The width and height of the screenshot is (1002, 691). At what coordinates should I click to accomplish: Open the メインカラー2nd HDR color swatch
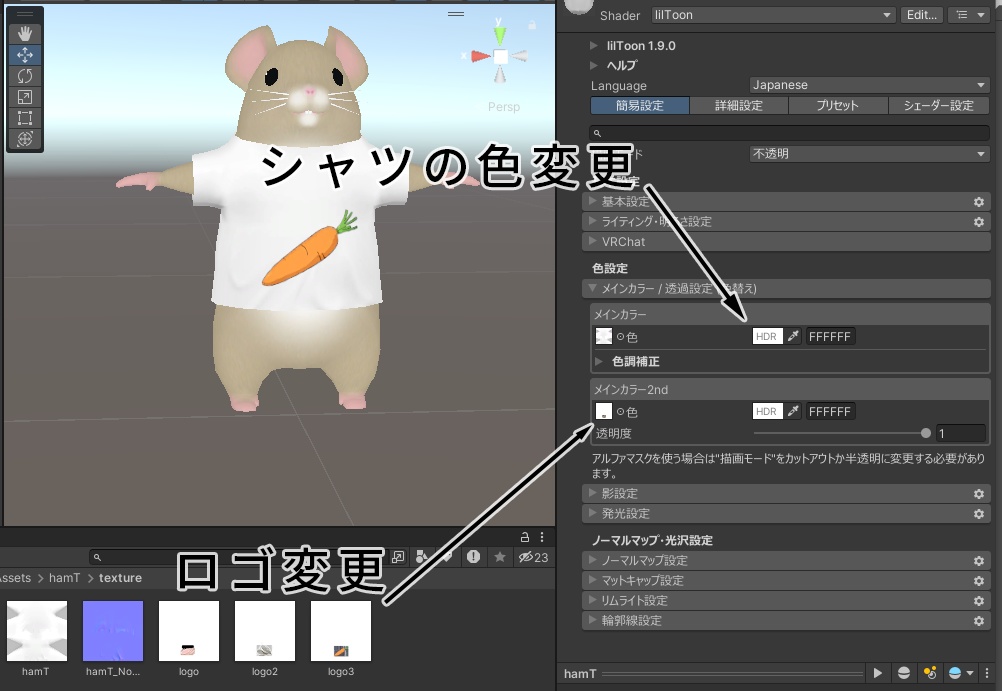tap(767, 411)
